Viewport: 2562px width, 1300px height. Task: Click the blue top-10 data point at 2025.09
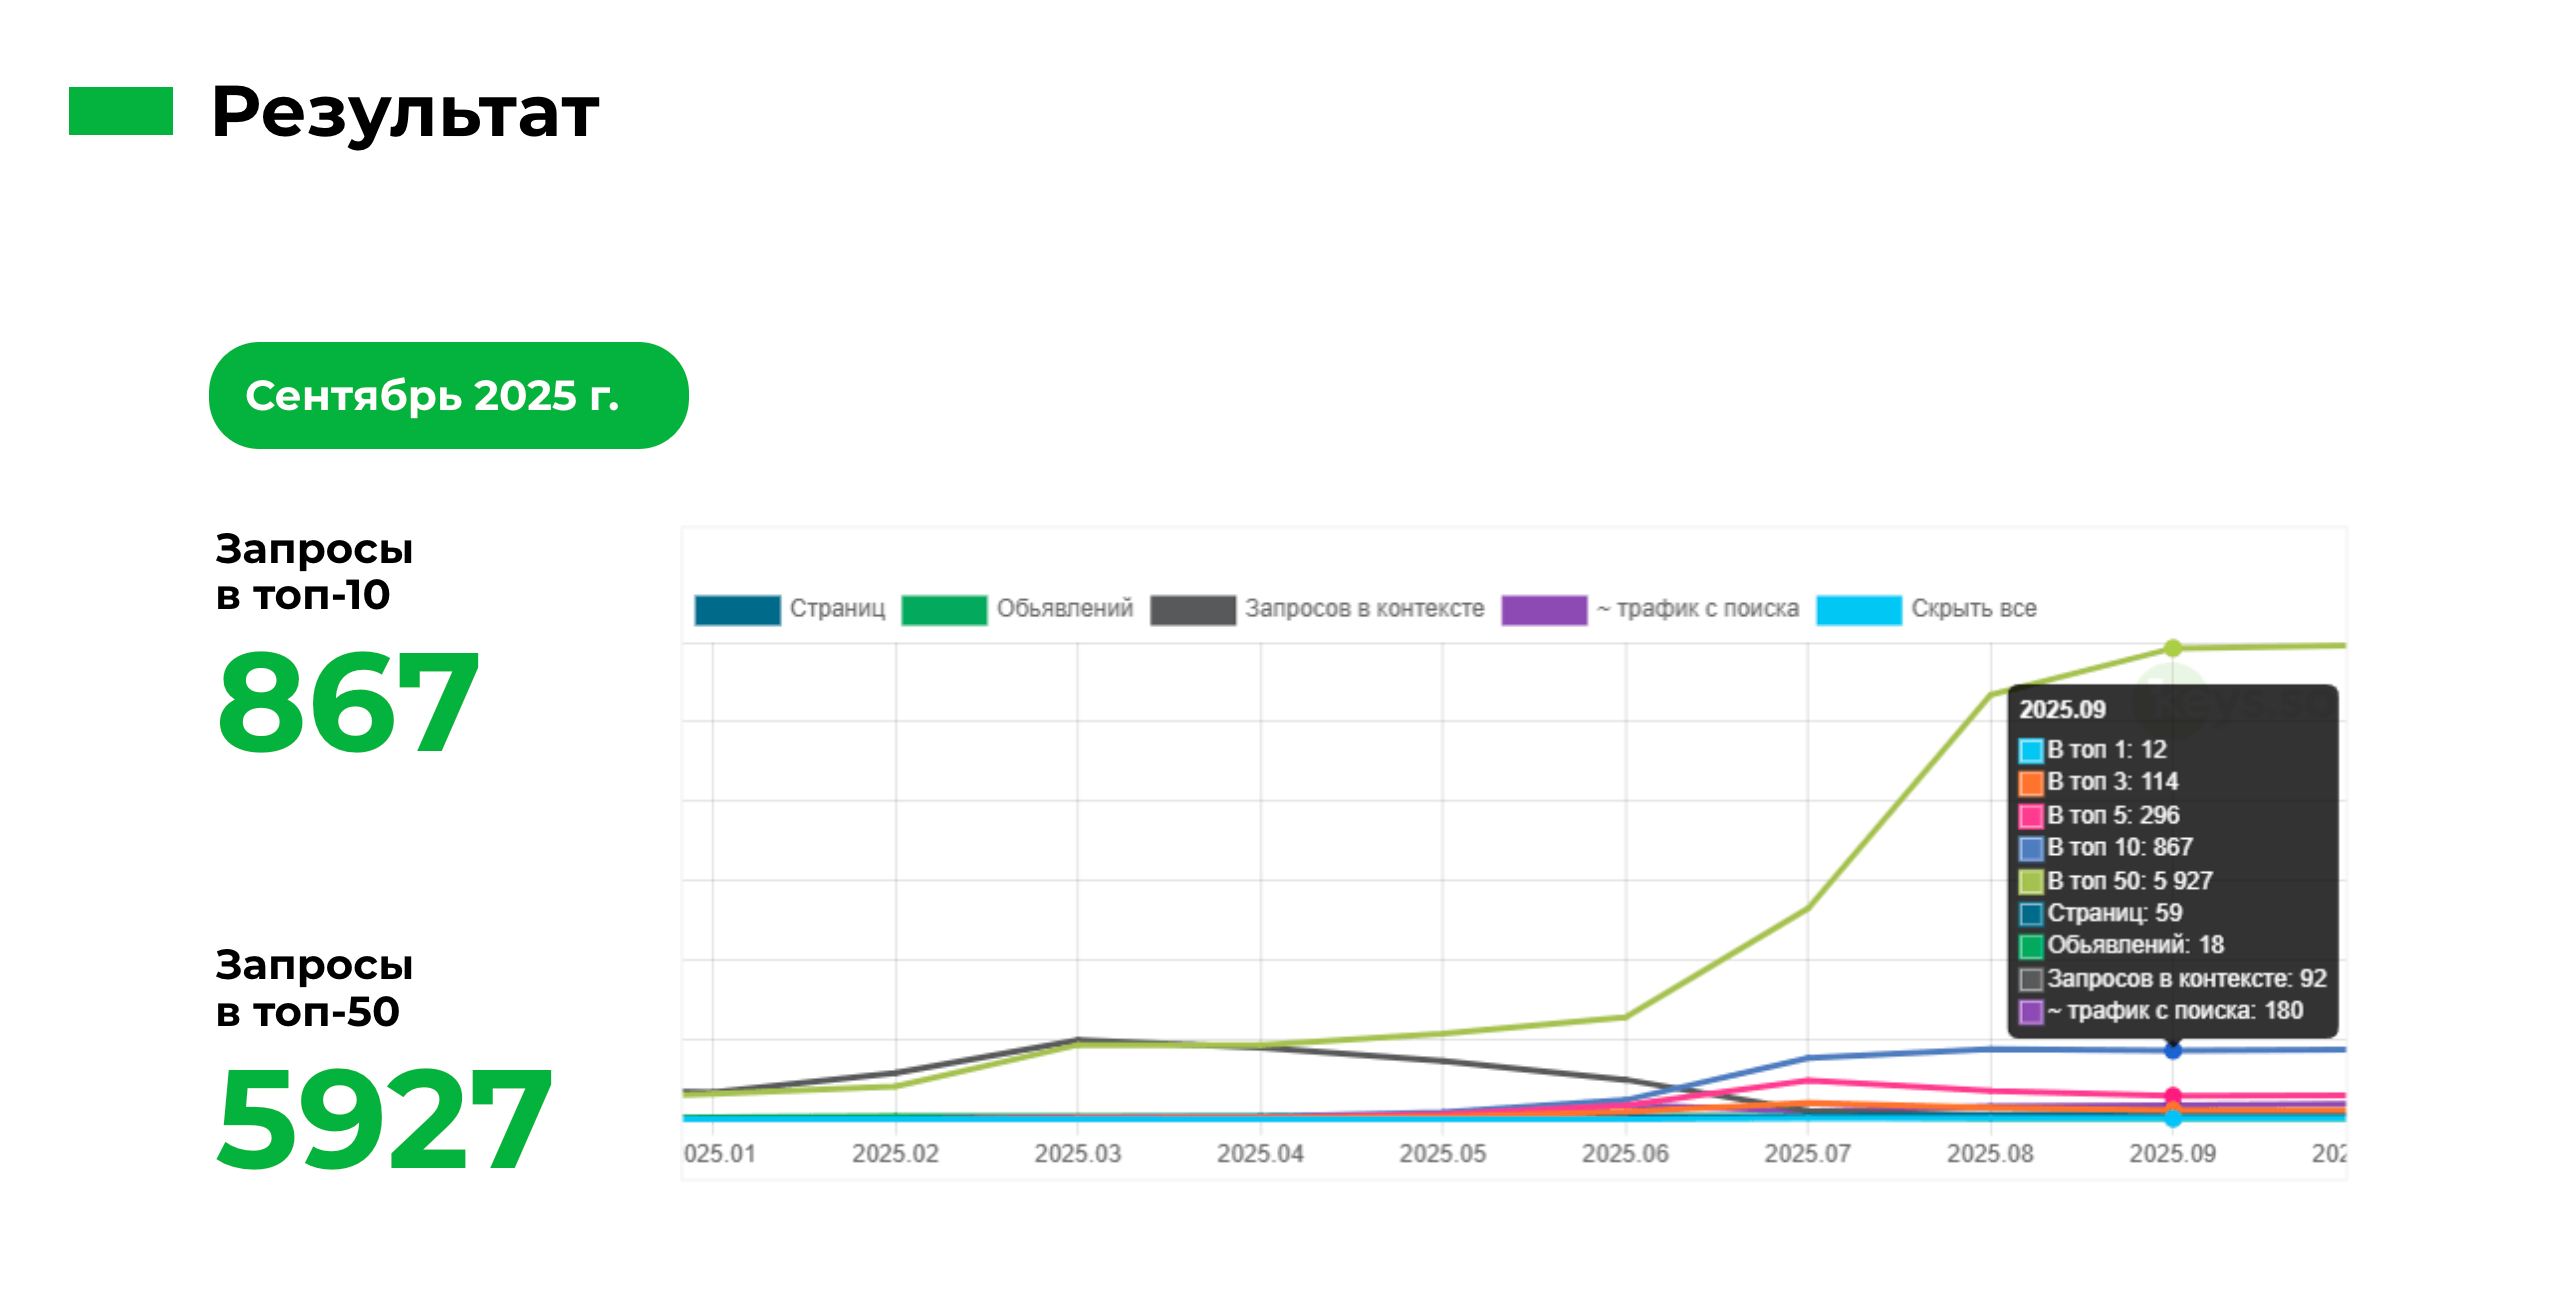pyautogui.click(x=2173, y=1051)
